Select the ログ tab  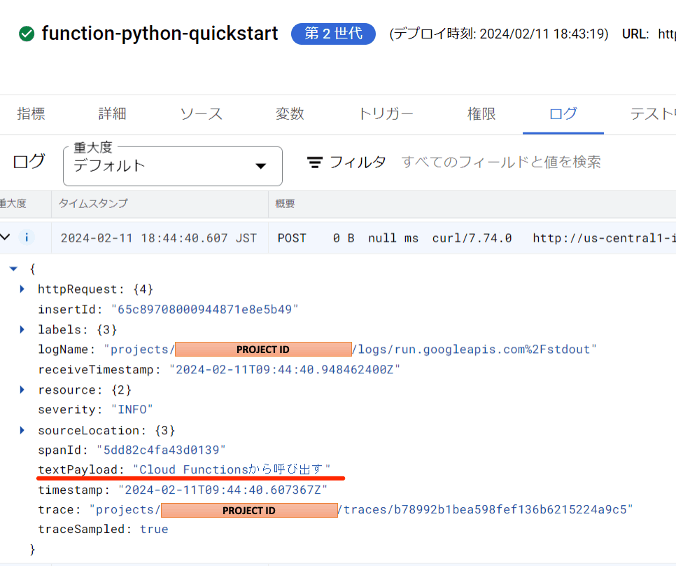tap(563, 114)
